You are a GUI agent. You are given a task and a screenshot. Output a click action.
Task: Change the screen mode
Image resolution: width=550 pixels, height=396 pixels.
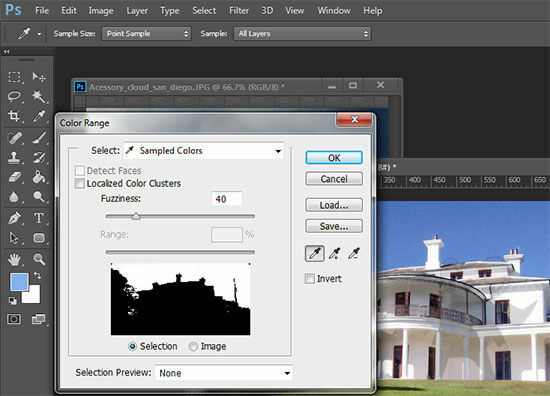click(x=38, y=319)
